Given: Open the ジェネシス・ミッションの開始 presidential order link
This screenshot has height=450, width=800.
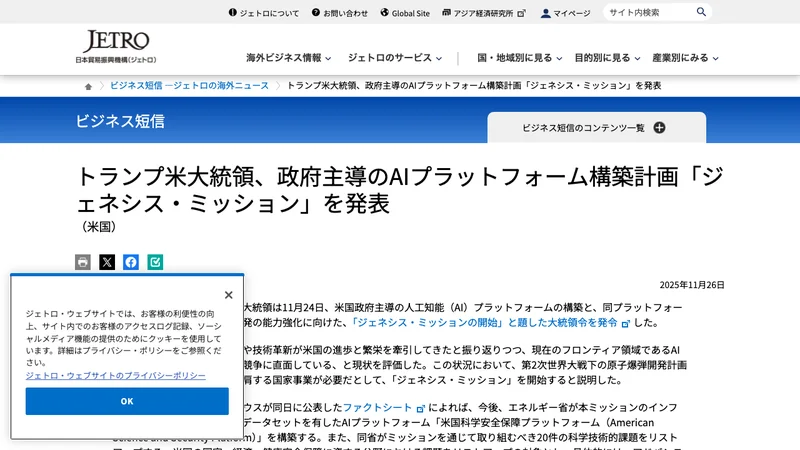Looking at the screenshot, I should pos(490,322).
